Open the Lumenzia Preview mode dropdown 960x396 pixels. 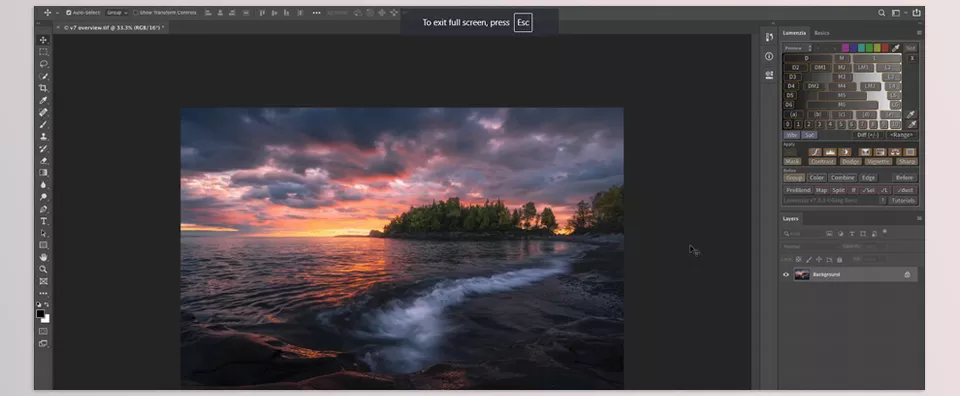tap(797, 48)
